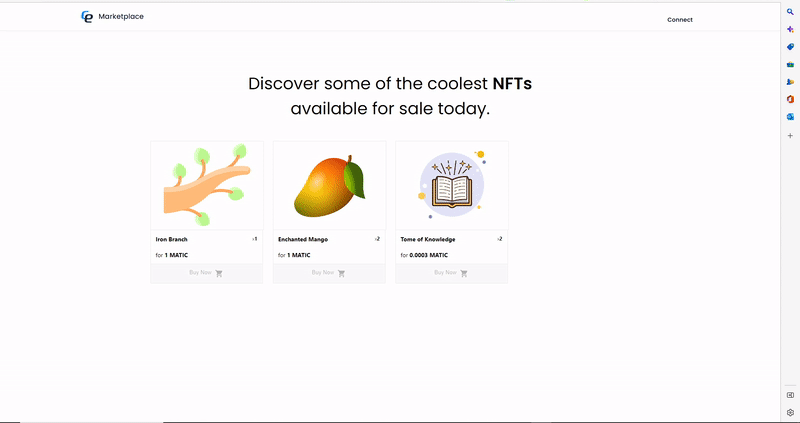Open the Shopping tag icon in sidebar
Image resolution: width=800 pixels, height=423 pixels.
[x=790, y=47]
